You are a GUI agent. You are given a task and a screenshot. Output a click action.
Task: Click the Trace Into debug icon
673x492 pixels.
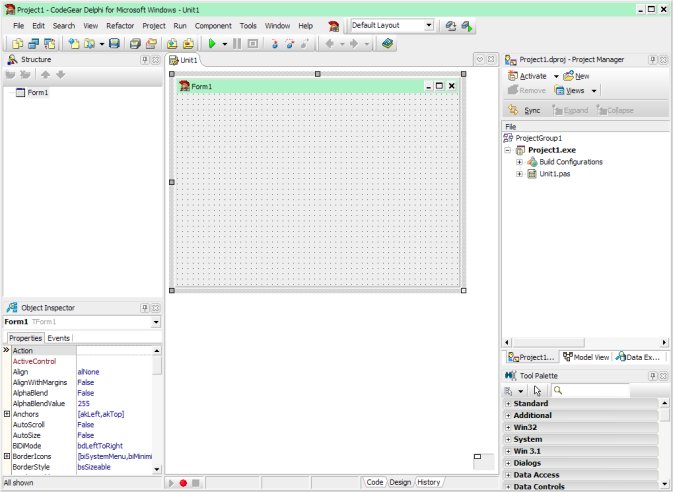click(x=275, y=44)
